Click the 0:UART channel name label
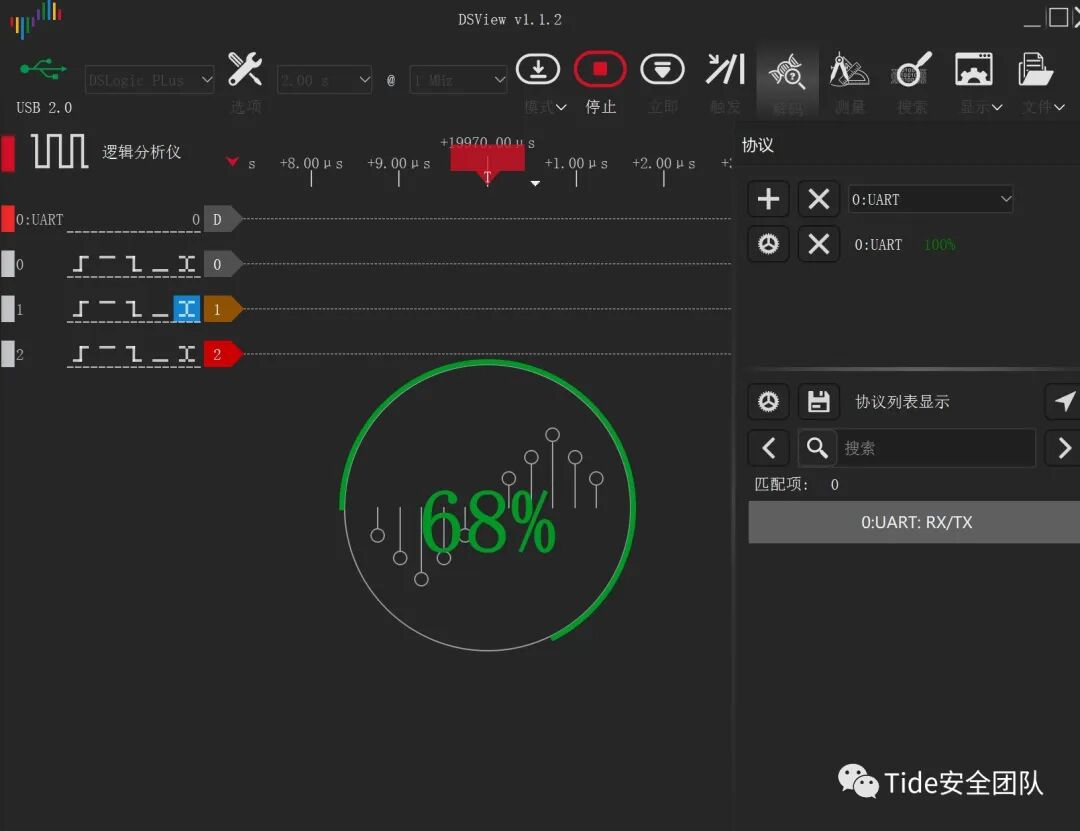The image size is (1080, 831). pyautogui.click(x=39, y=220)
